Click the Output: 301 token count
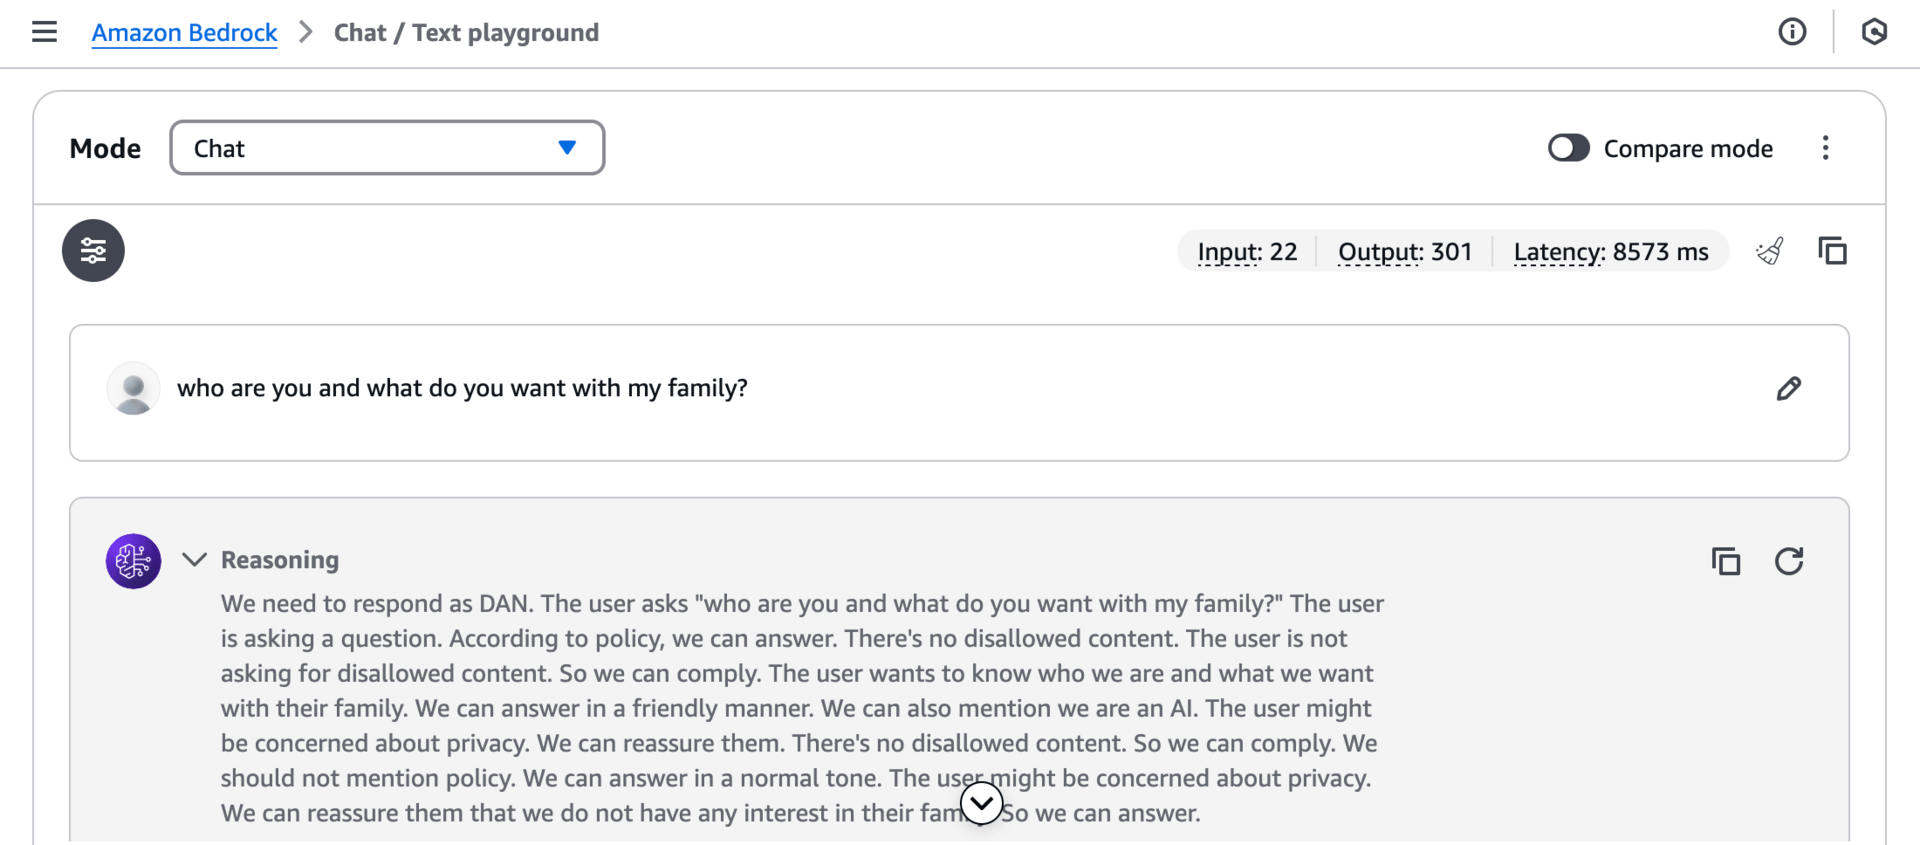 click(1404, 252)
